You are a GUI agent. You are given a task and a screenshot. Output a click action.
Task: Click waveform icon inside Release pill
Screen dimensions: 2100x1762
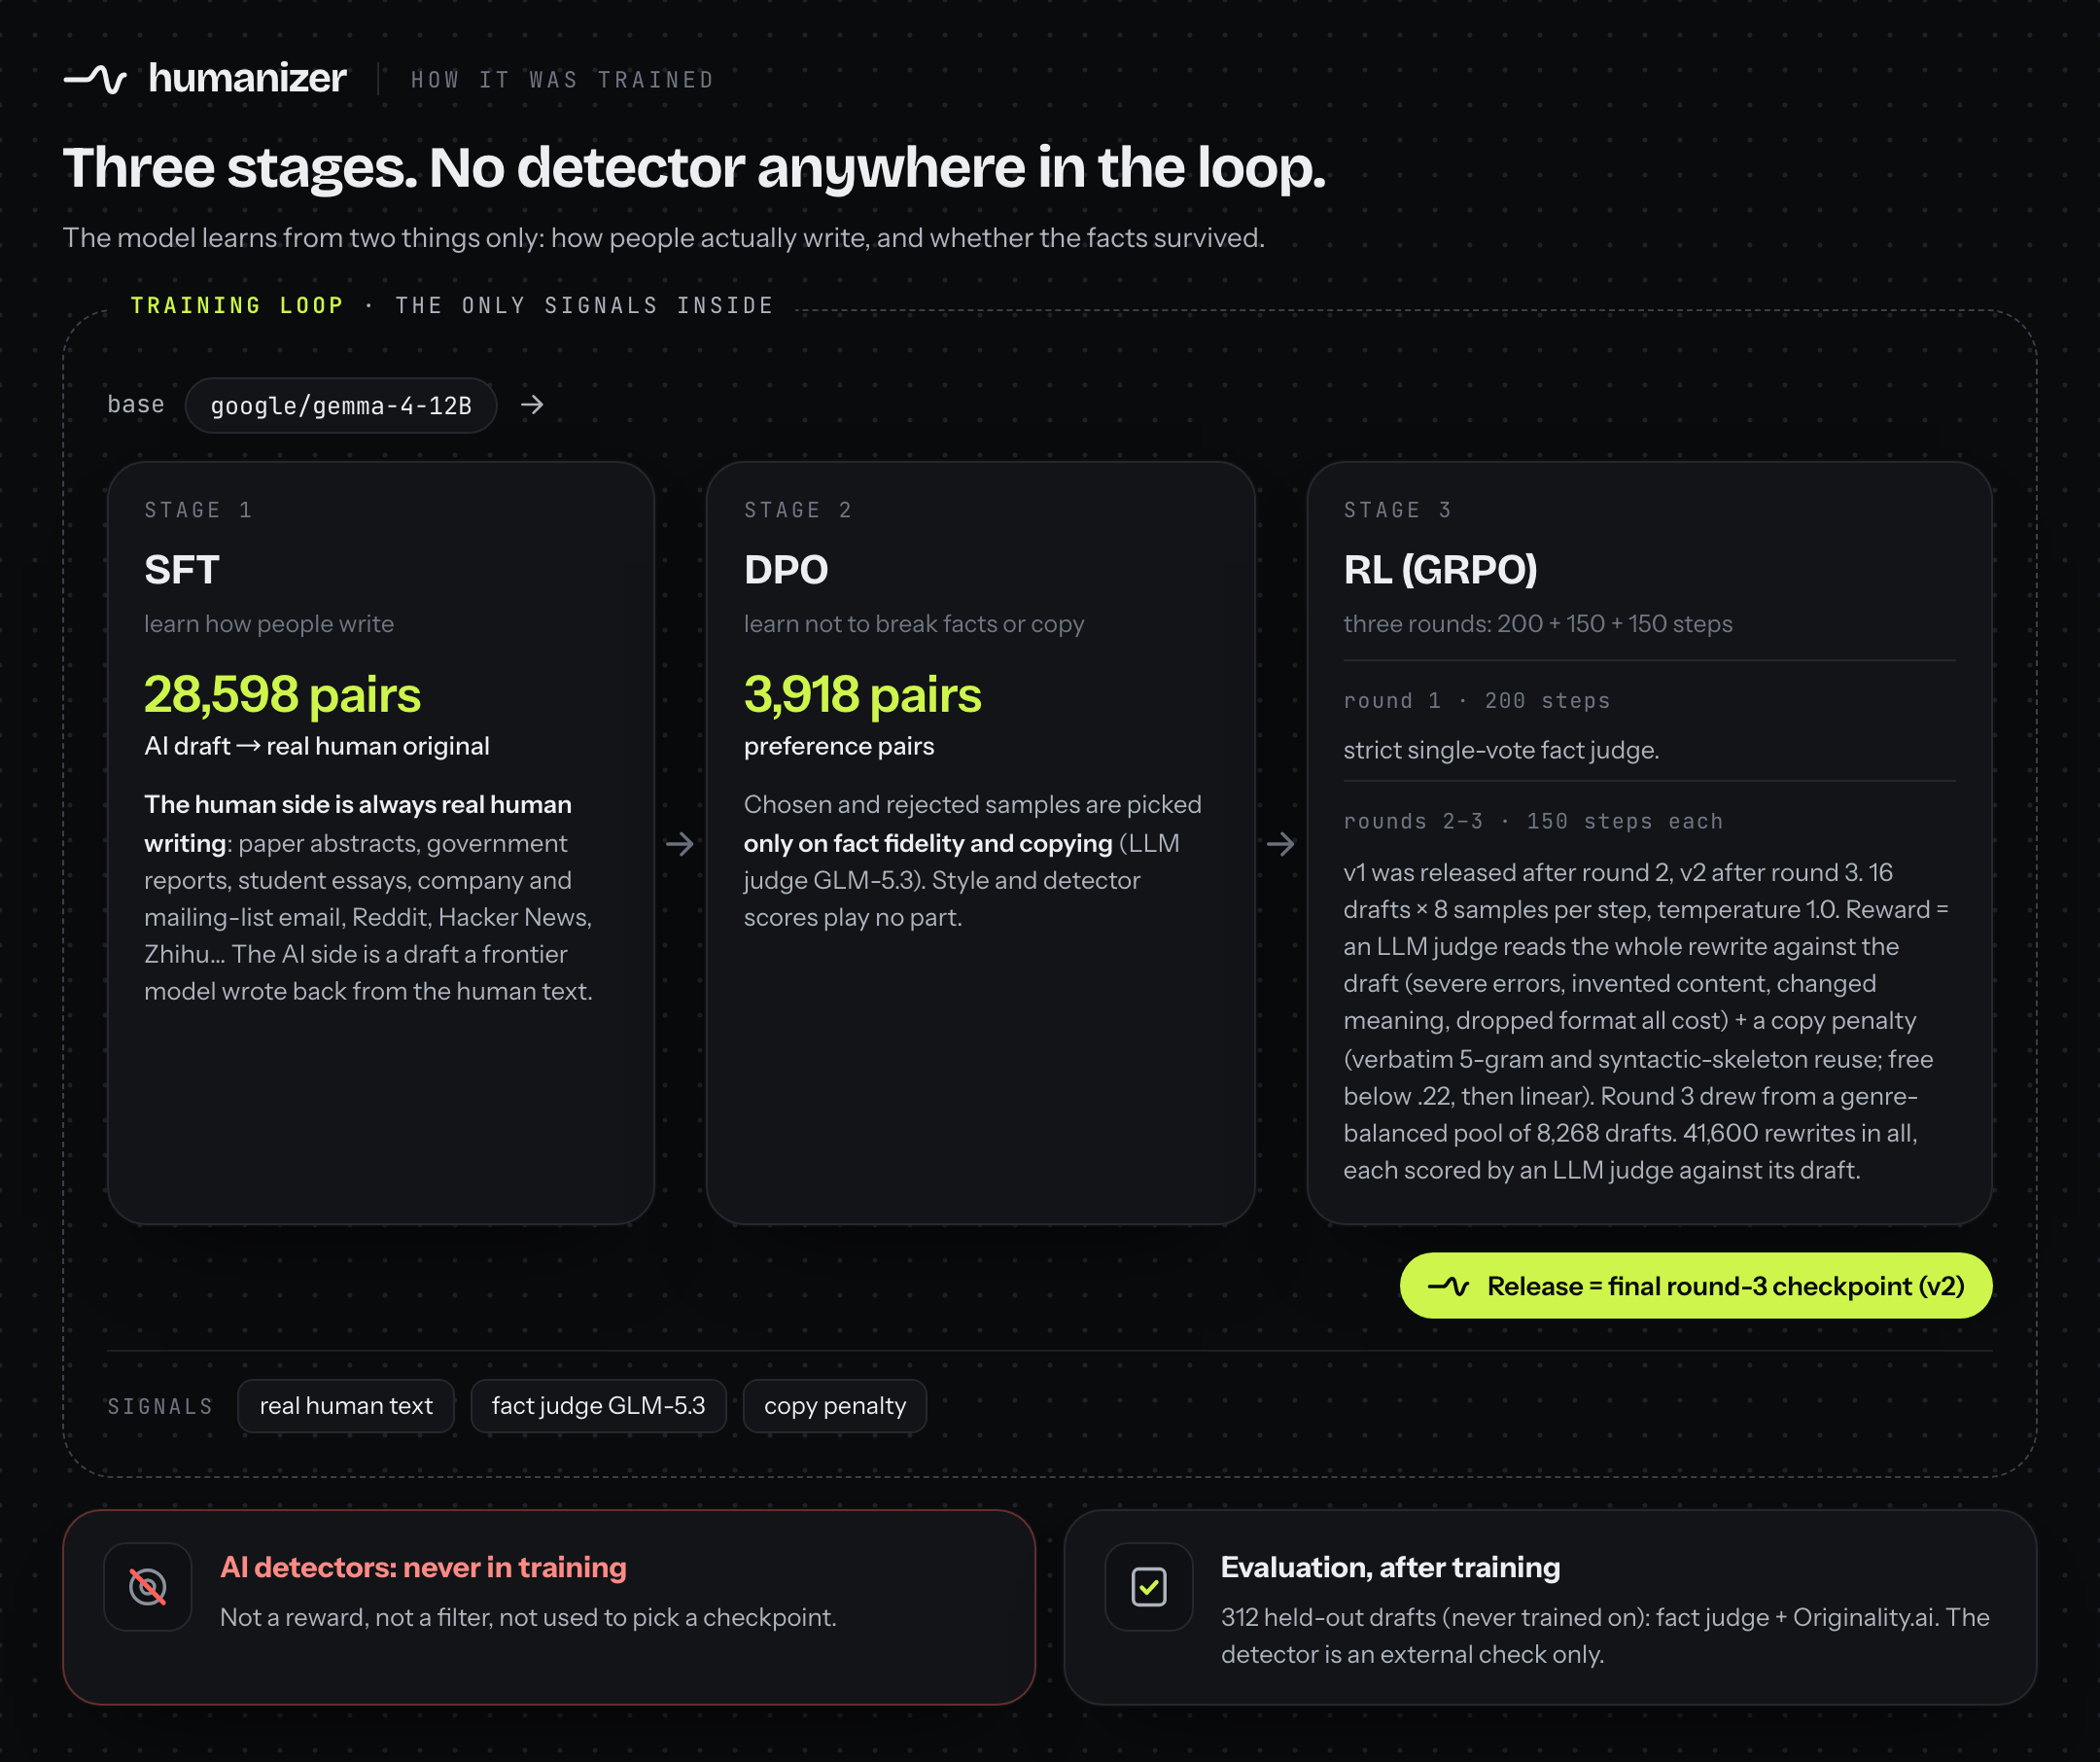[x=1448, y=1286]
